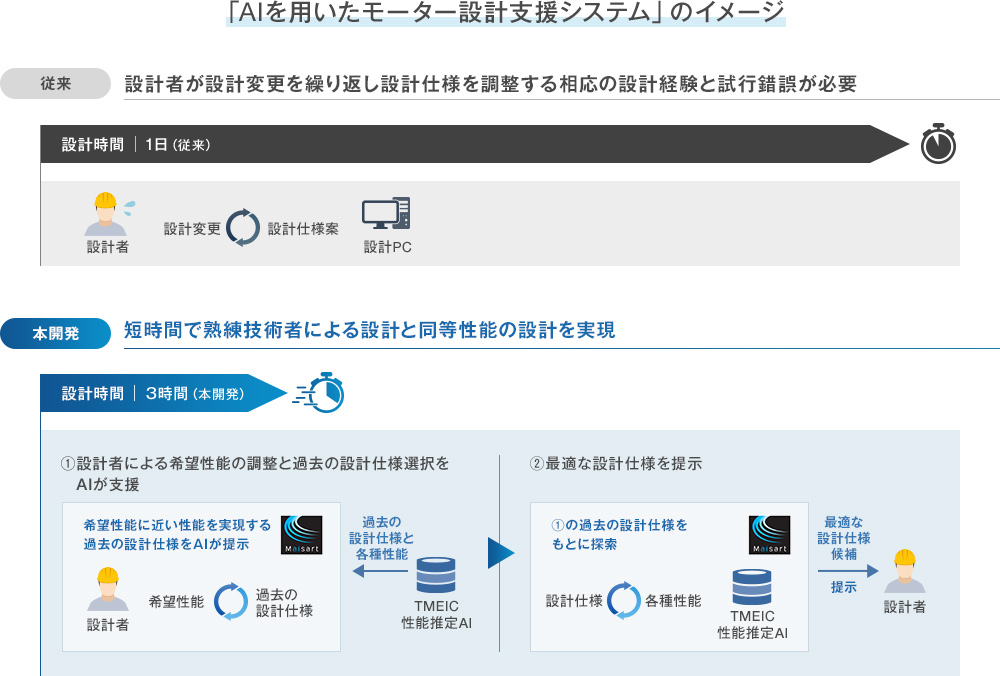Click the database icon inside the step ② box
Screen dimensions: 1000x676
[751, 587]
